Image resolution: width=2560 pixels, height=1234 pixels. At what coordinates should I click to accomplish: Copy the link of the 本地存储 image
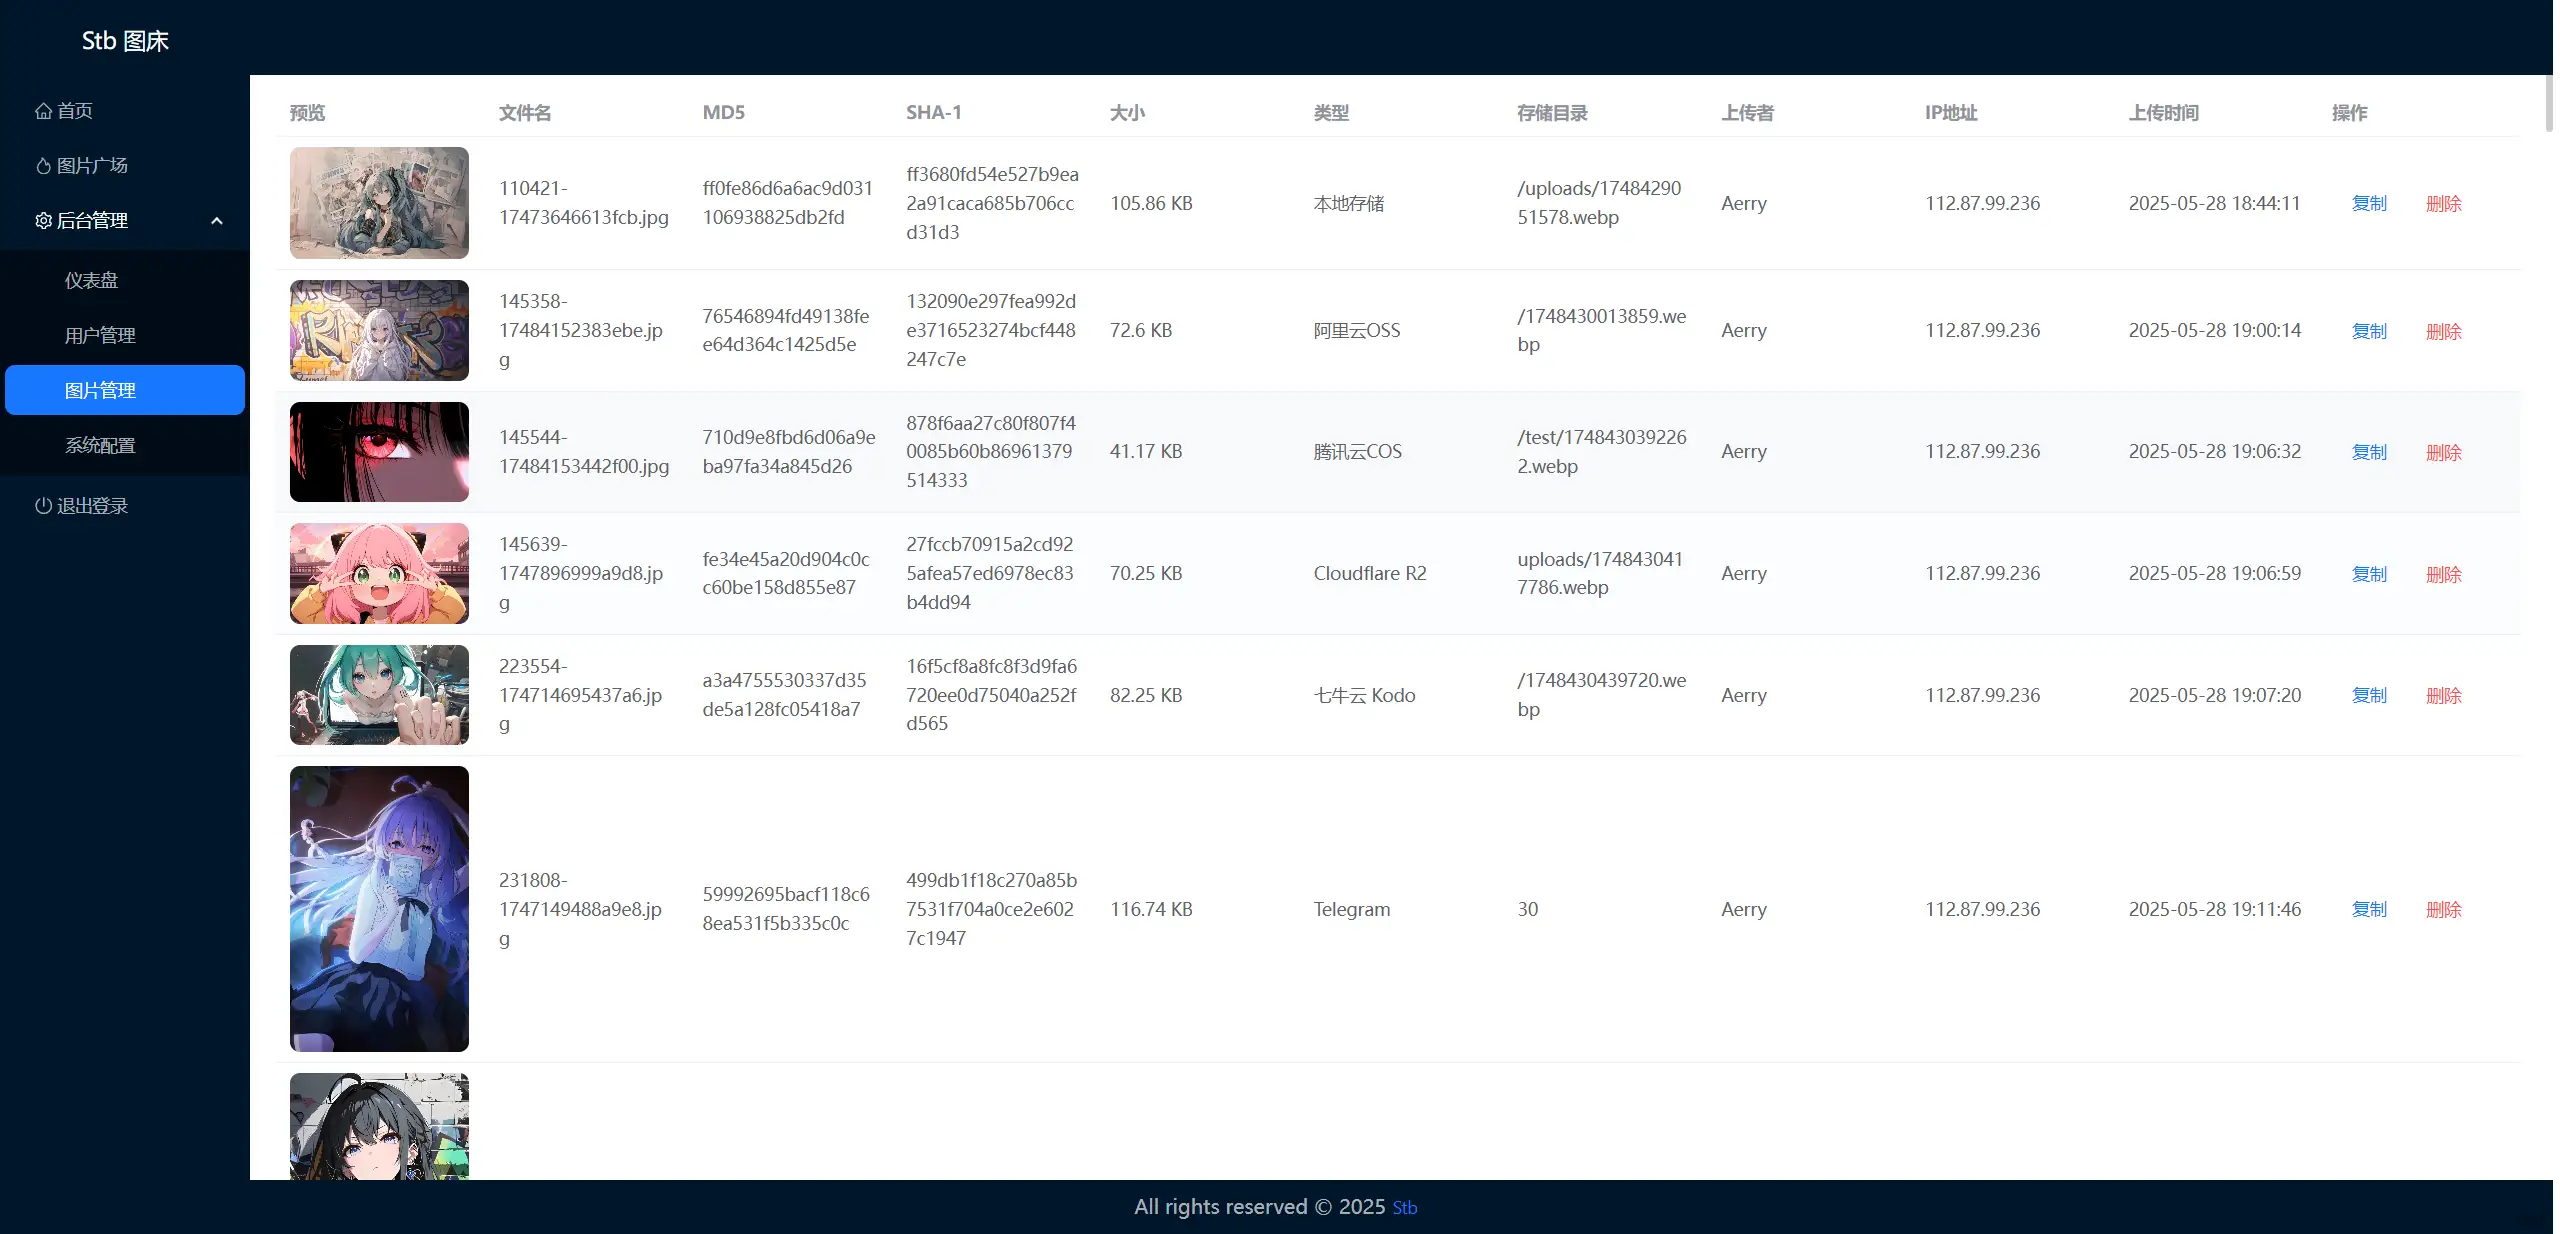click(x=2368, y=204)
